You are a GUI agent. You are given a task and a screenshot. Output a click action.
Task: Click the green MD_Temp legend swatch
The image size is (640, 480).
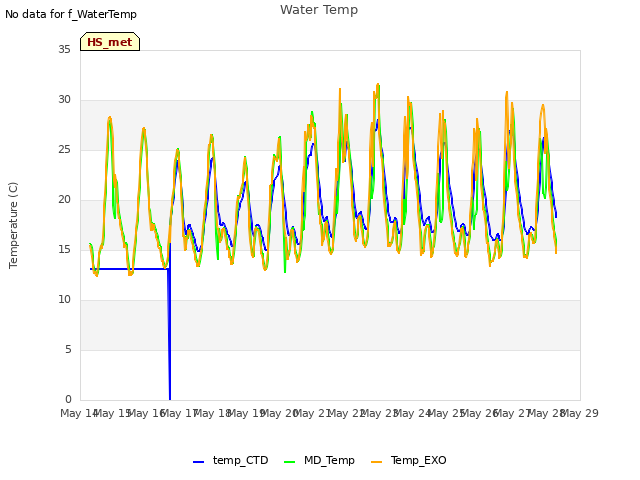(289, 462)
